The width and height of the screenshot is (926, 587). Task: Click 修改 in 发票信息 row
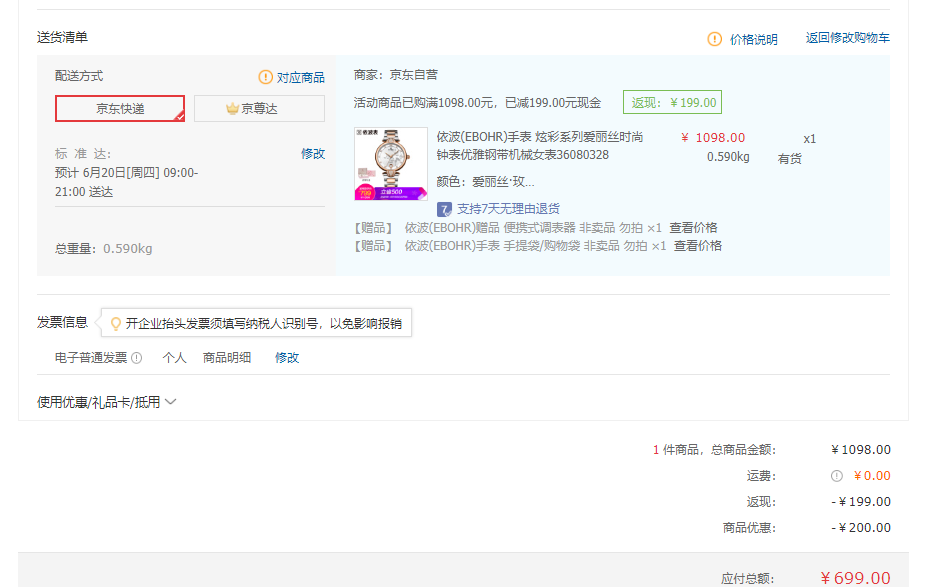(x=287, y=358)
